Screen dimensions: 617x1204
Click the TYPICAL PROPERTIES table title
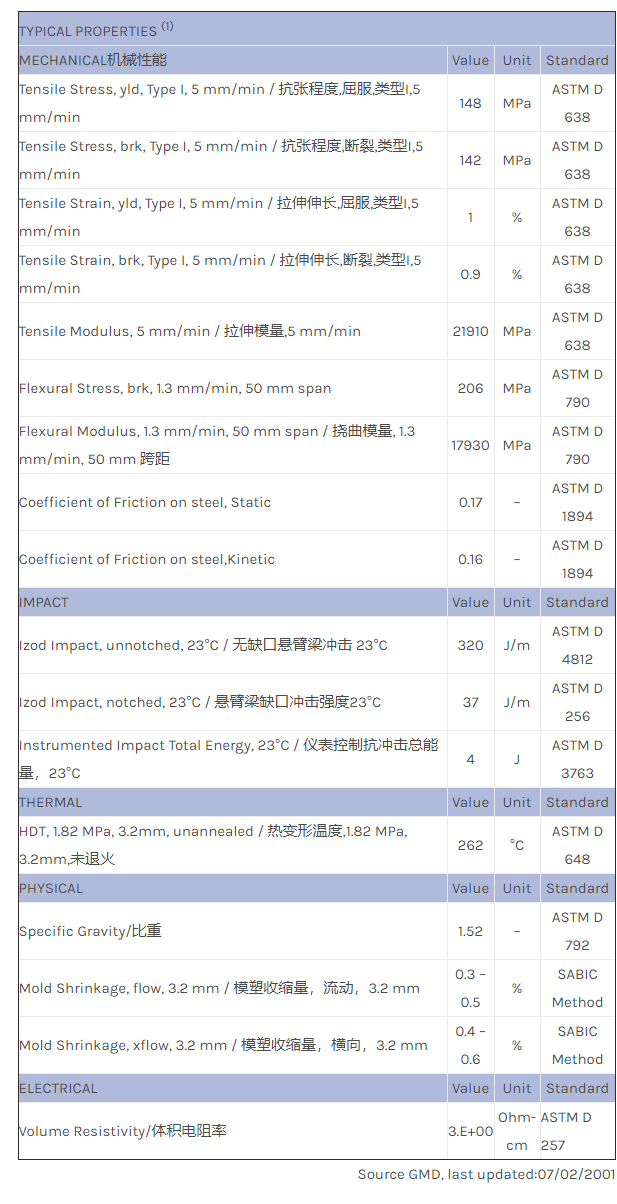[x=96, y=30]
